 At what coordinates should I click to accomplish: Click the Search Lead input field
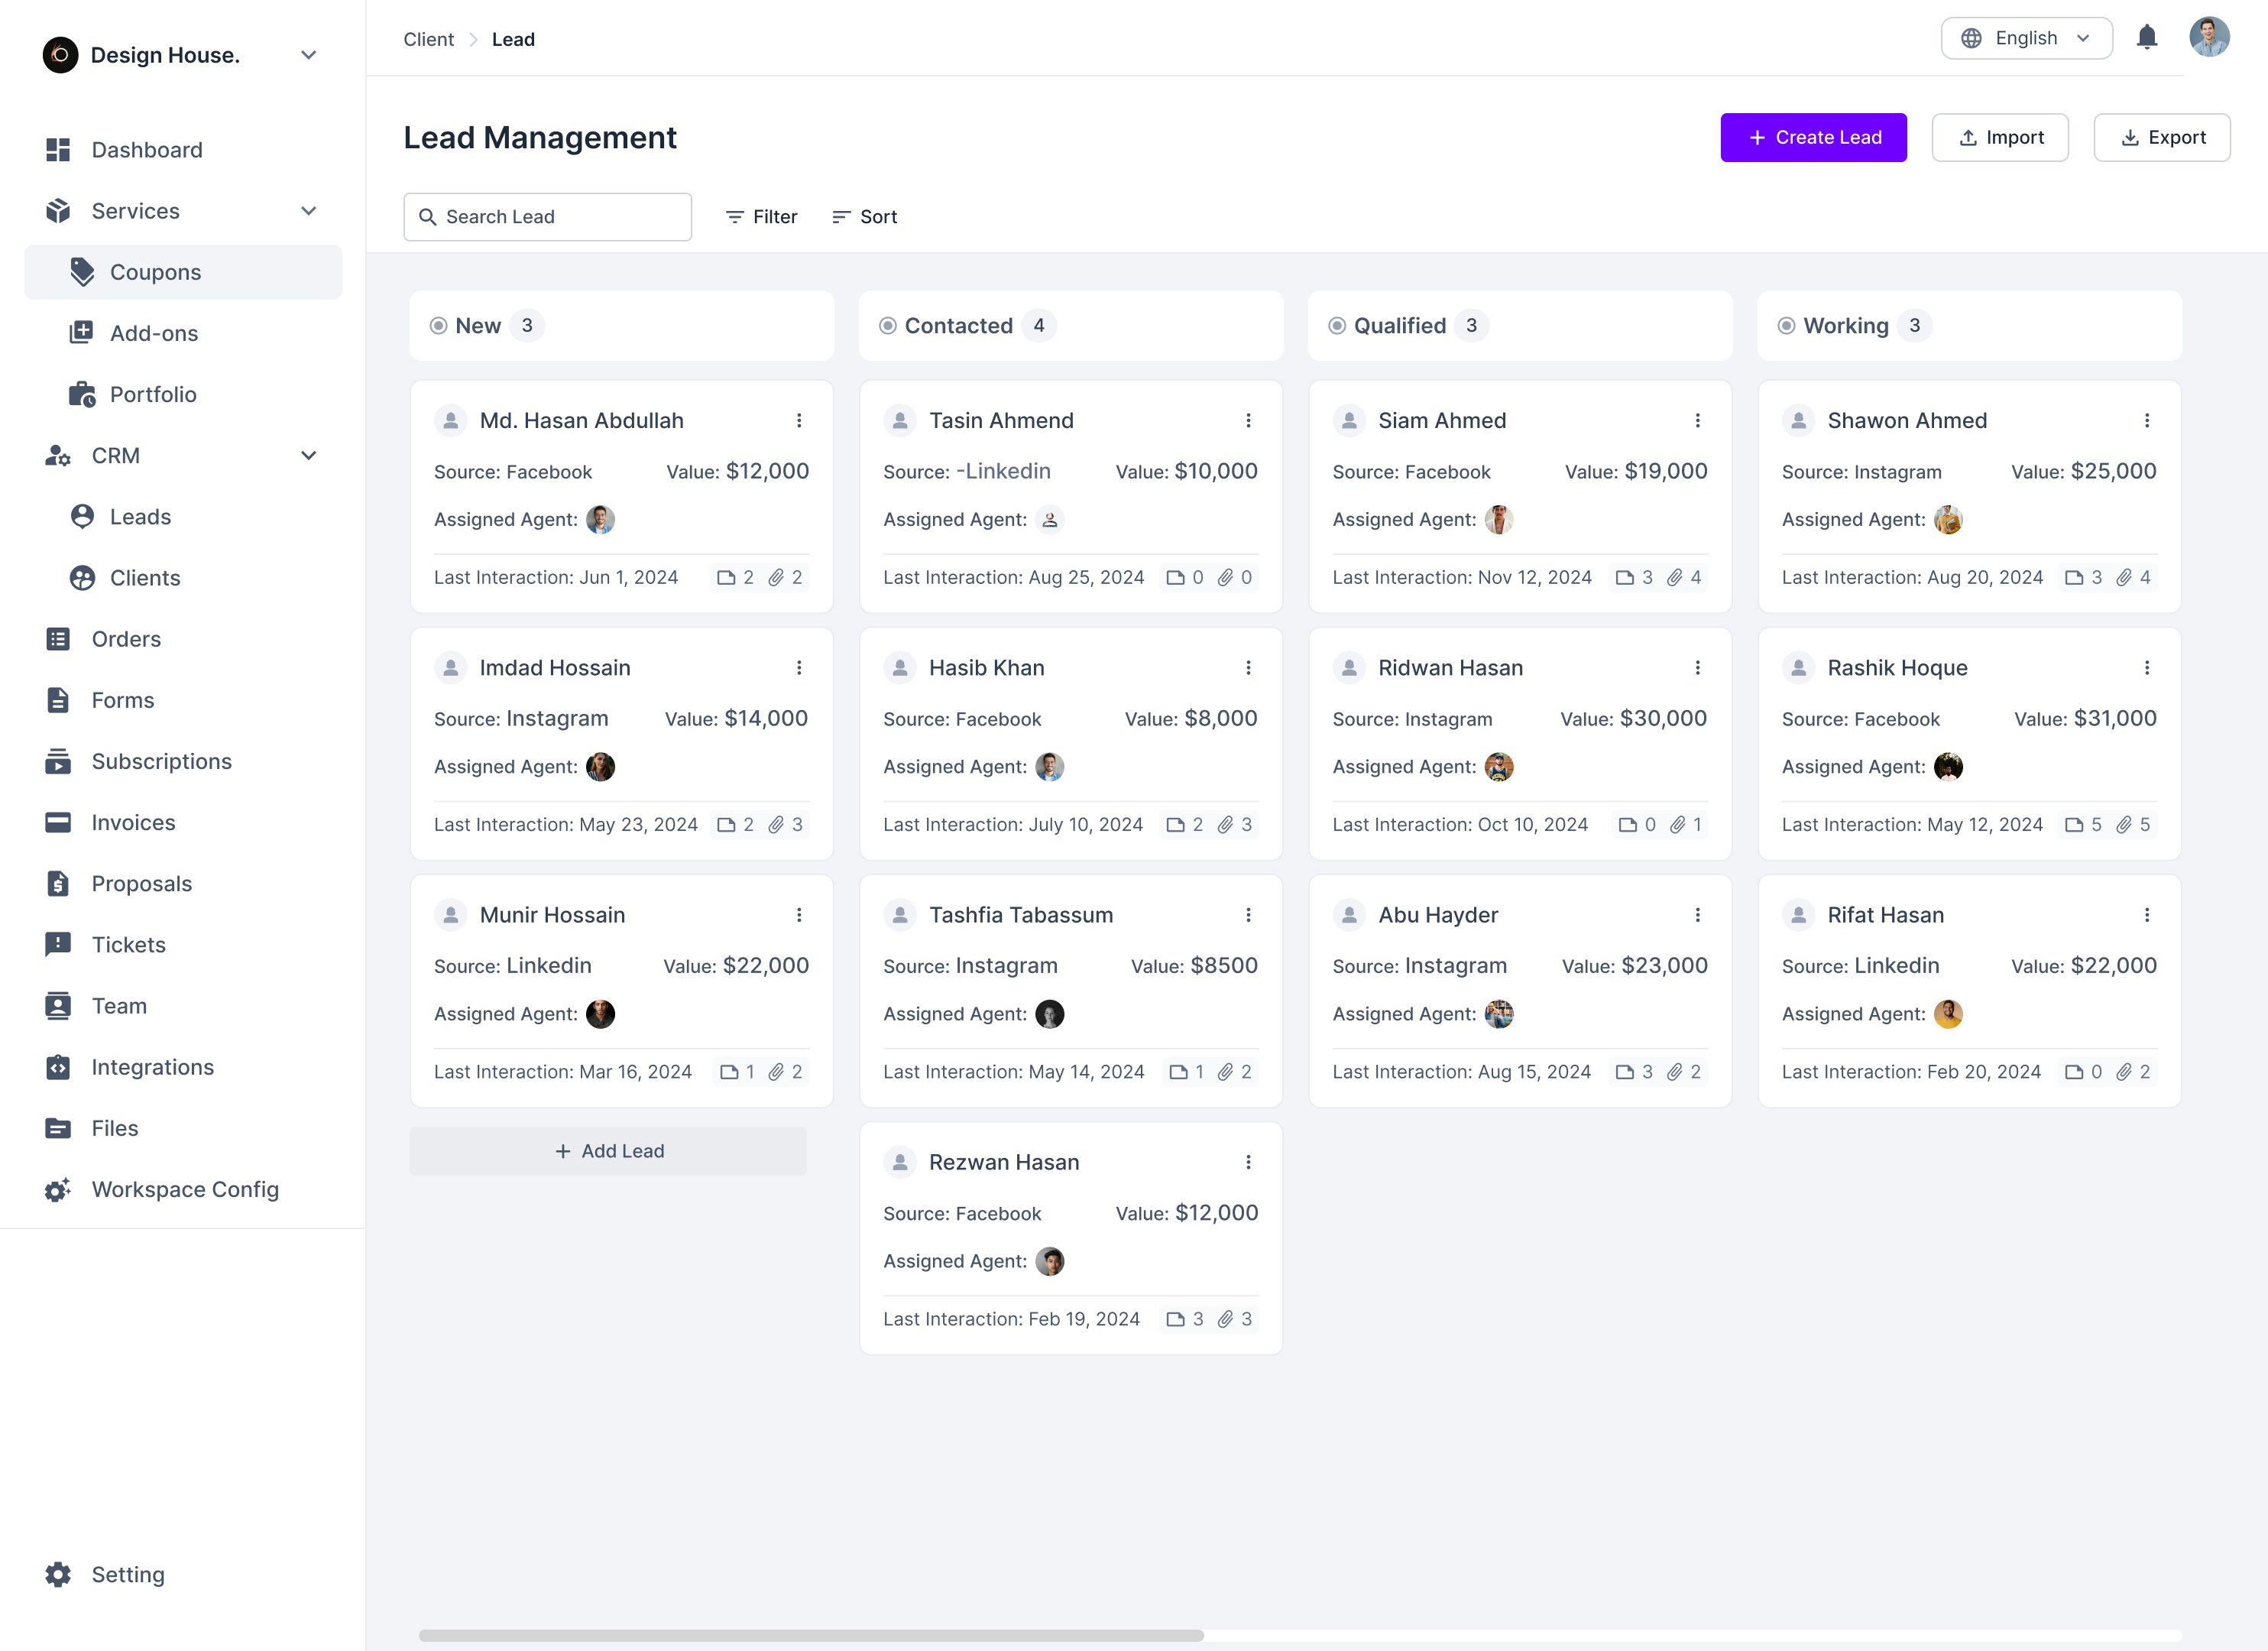coord(547,216)
